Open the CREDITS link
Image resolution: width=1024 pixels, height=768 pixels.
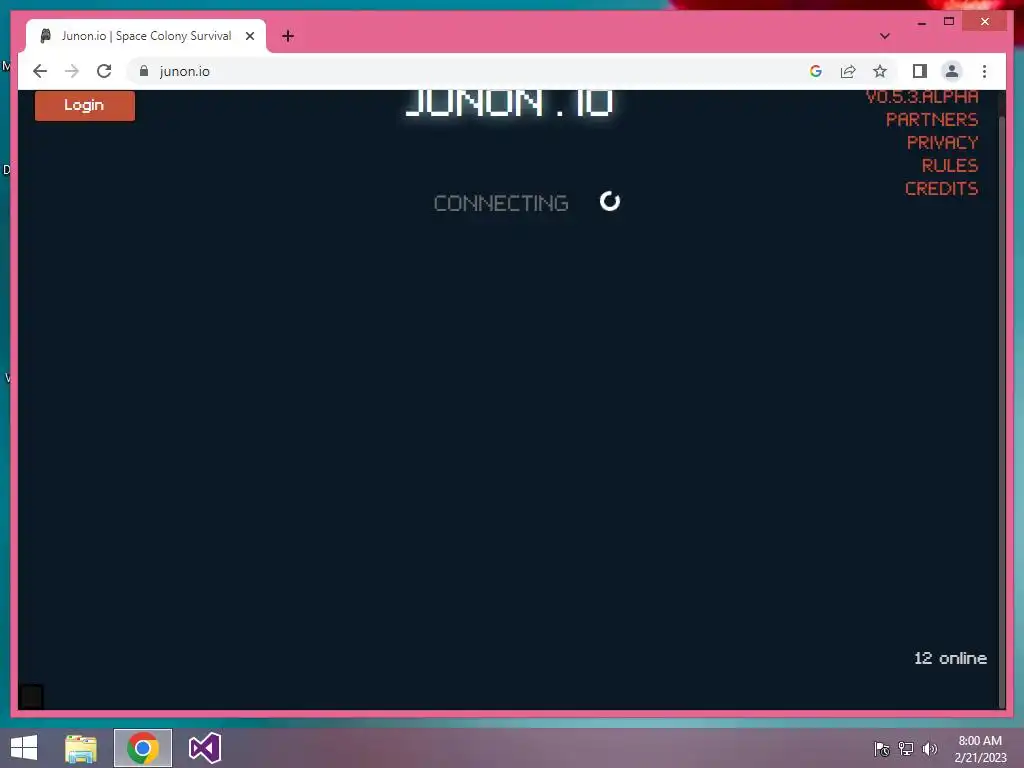pyautogui.click(x=941, y=189)
